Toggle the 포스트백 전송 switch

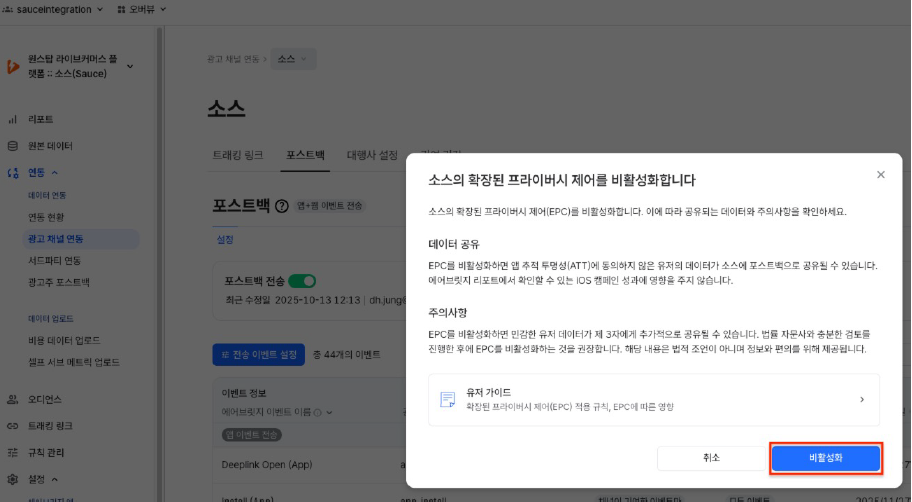tap(302, 282)
